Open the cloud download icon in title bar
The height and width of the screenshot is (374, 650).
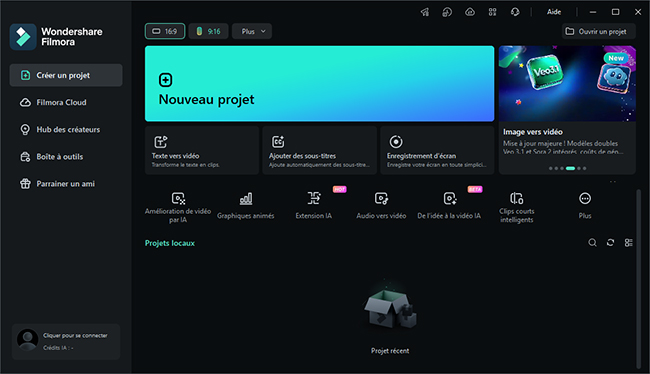470,12
